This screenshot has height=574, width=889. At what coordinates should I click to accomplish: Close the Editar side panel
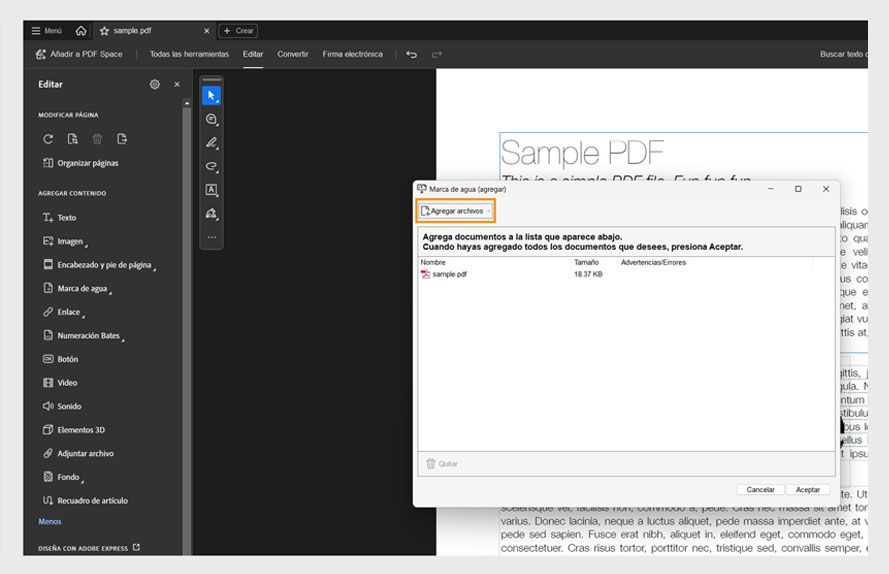pyautogui.click(x=177, y=85)
